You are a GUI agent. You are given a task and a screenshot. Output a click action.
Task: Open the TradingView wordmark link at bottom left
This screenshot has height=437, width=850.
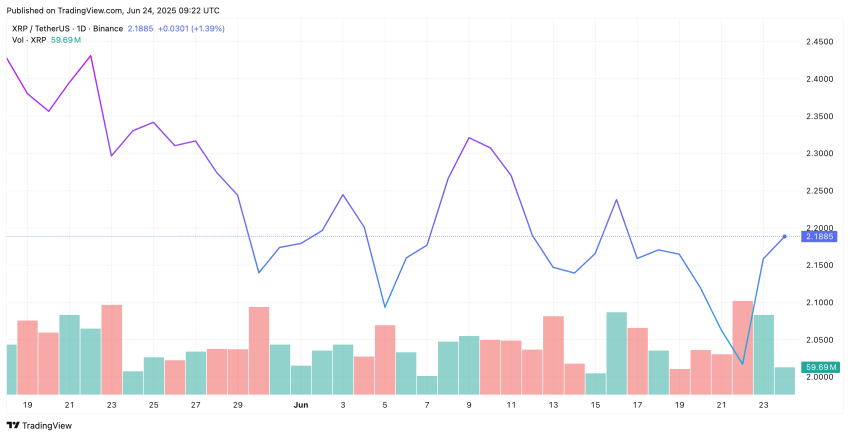point(55,423)
